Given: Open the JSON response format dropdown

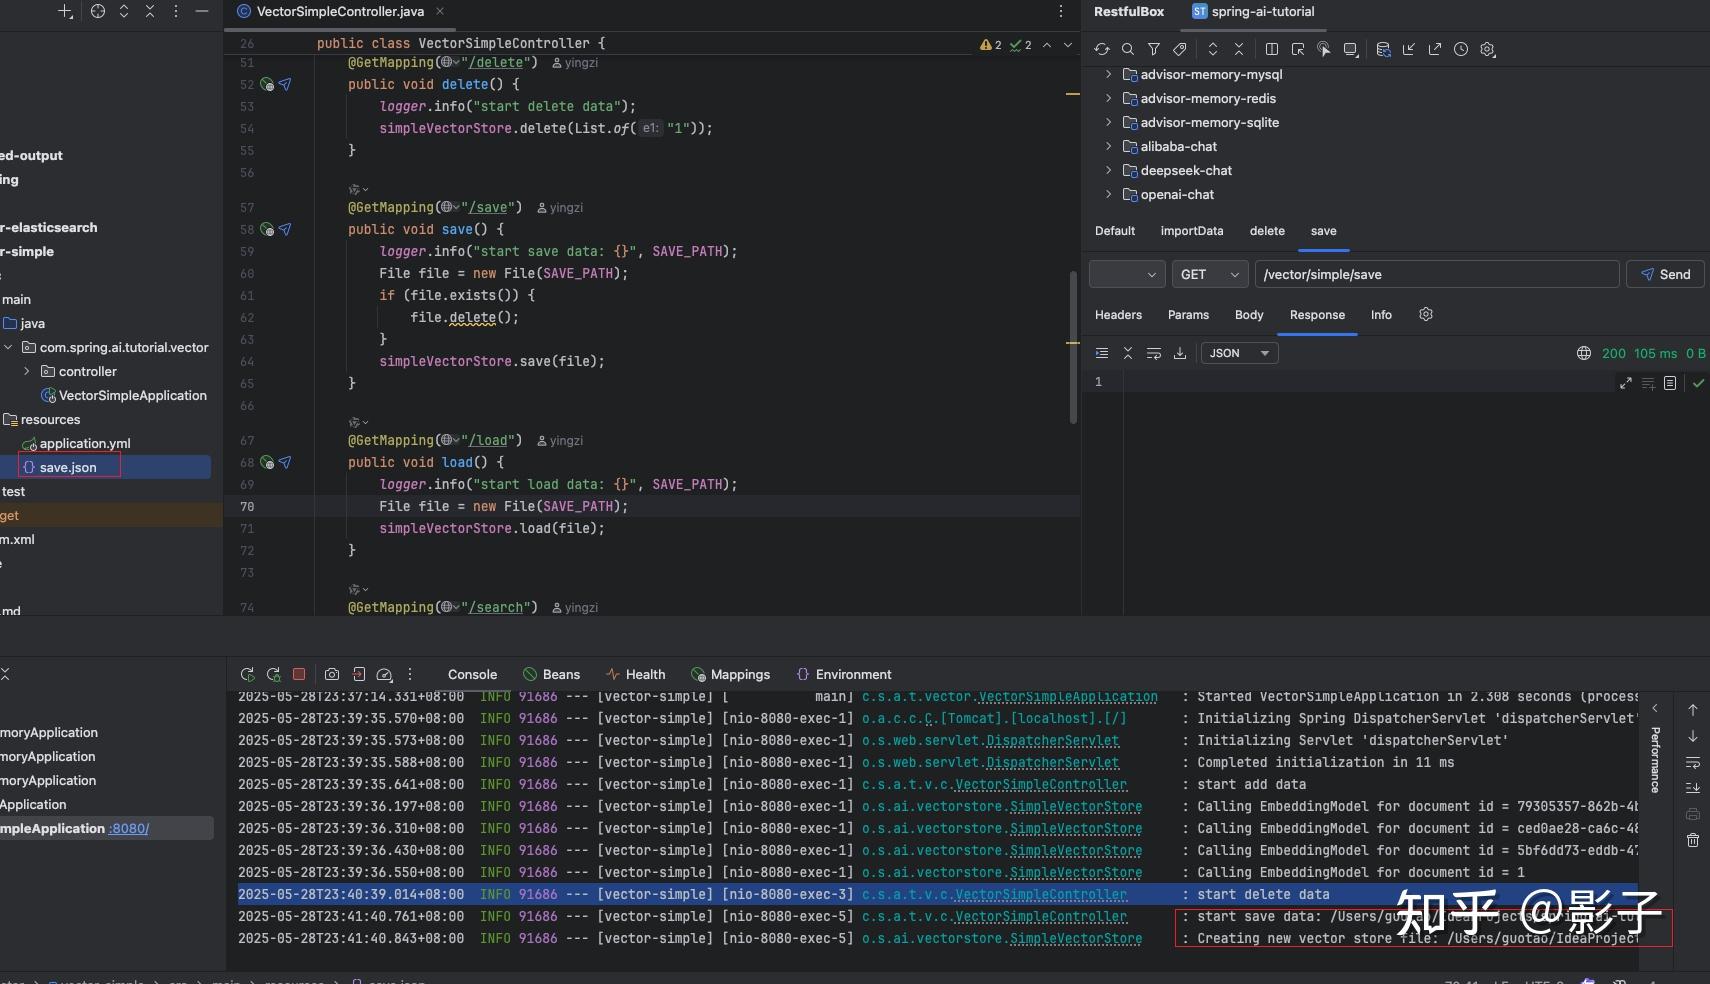Looking at the screenshot, I should click(x=1238, y=353).
